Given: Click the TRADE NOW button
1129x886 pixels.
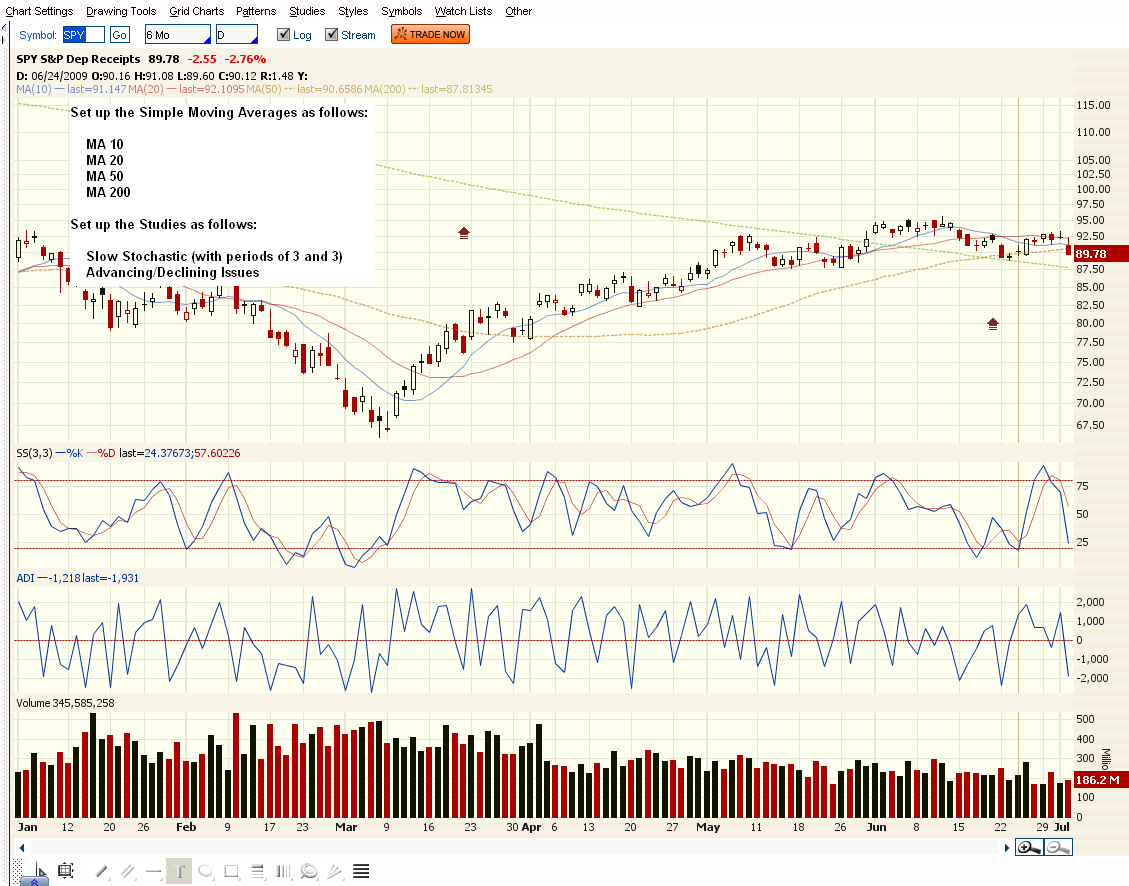Looking at the screenshot, I should [x=431, y=35].
